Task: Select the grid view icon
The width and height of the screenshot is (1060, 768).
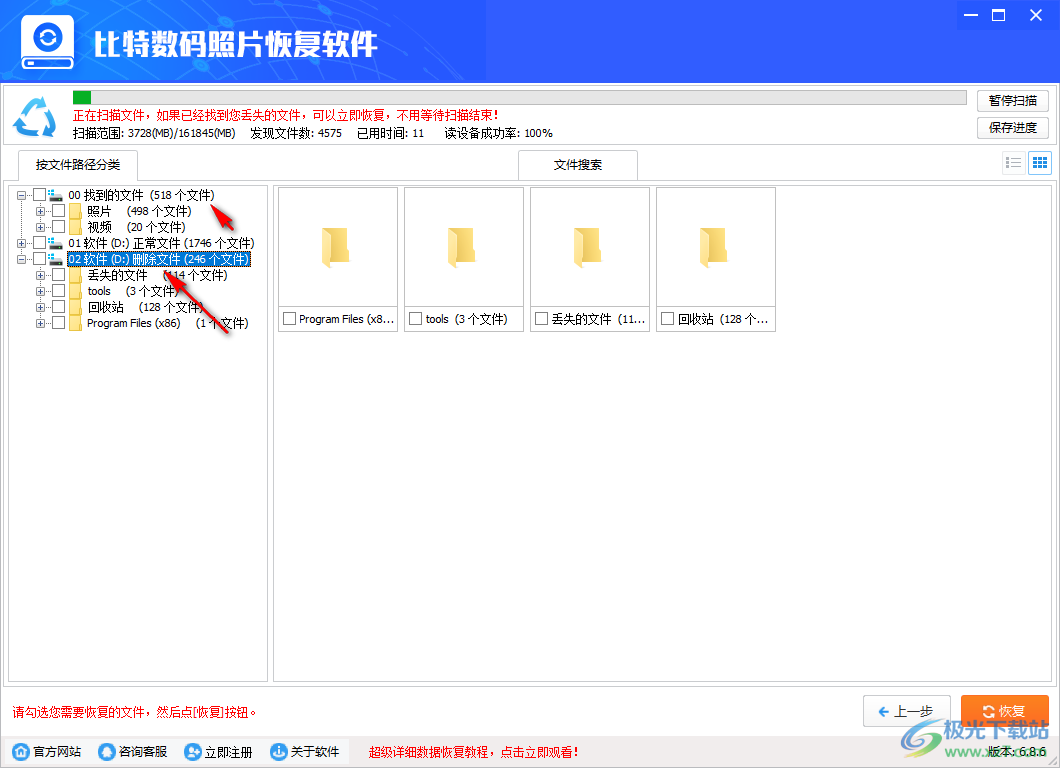Action: coord(1040,162)
